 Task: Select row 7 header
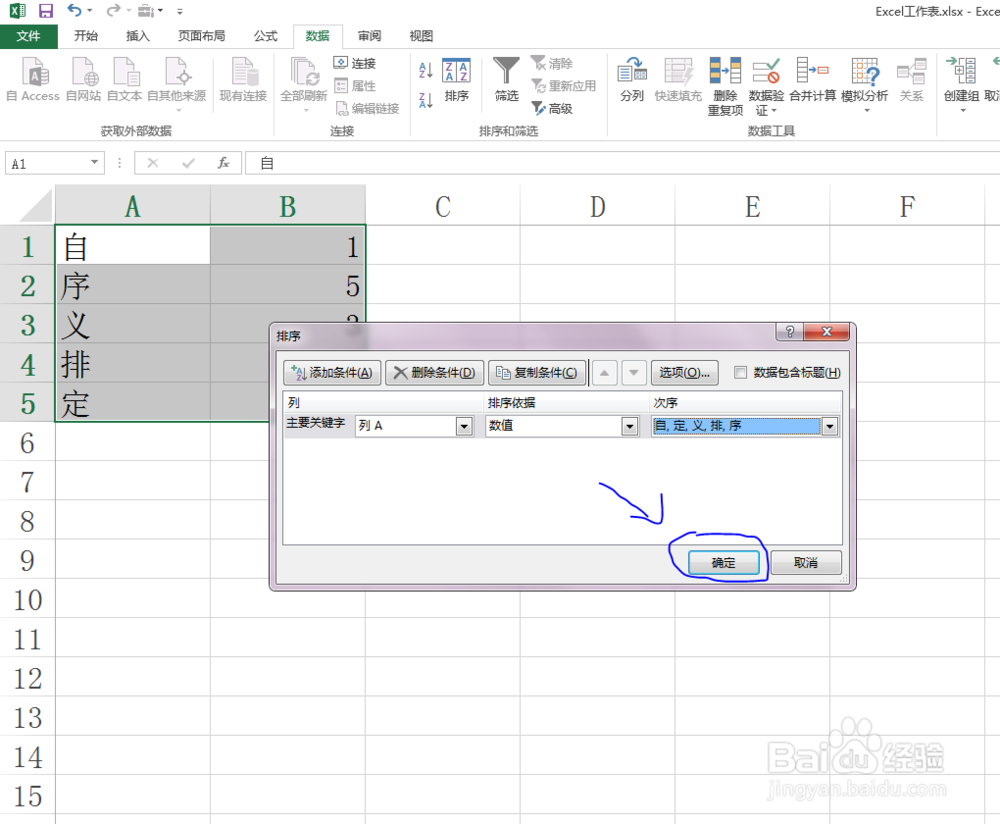click(27, 482)
